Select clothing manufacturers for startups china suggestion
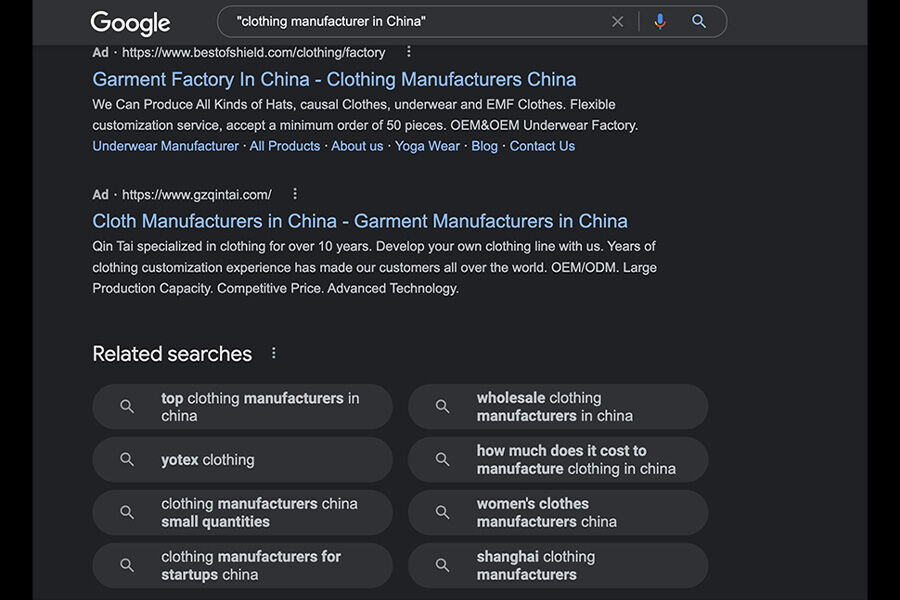The height and width of the screenshot is (600, 900). [251, 566]
